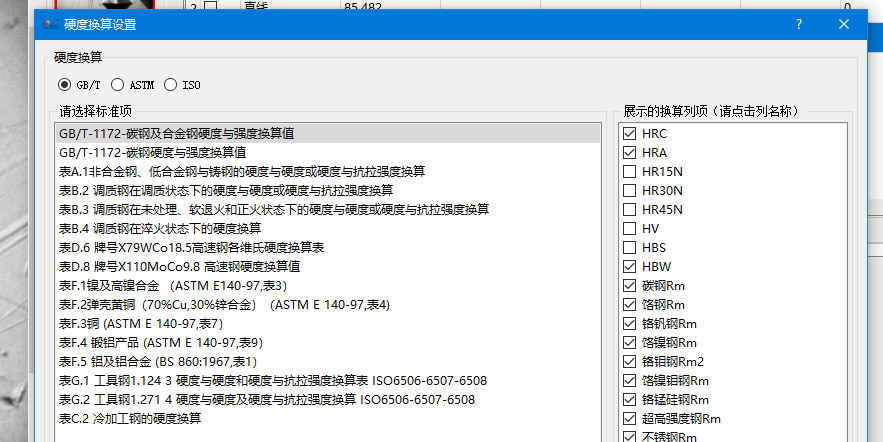
Task: Select 表D.8 牌号X110MoCo9.8 高速钢 row
Action: click(x=328, y=267)
